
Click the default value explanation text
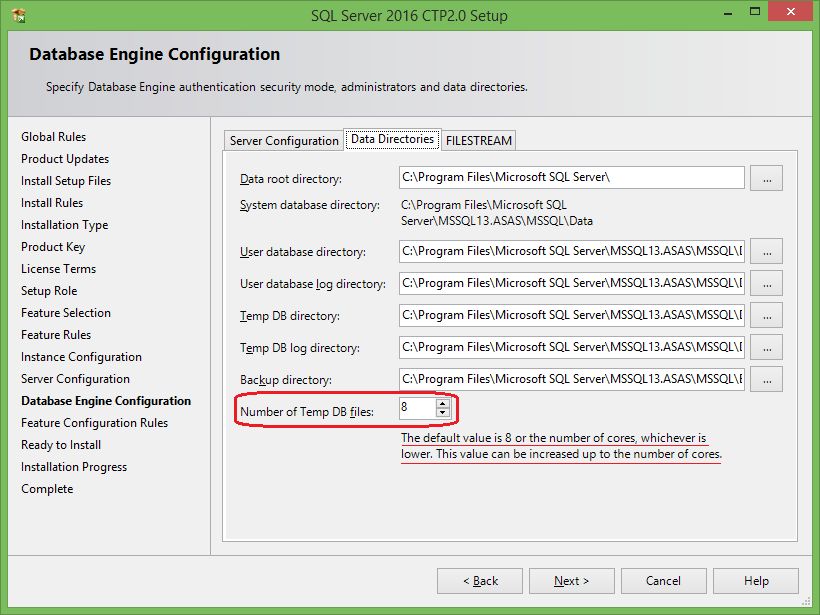coord(561,446)
